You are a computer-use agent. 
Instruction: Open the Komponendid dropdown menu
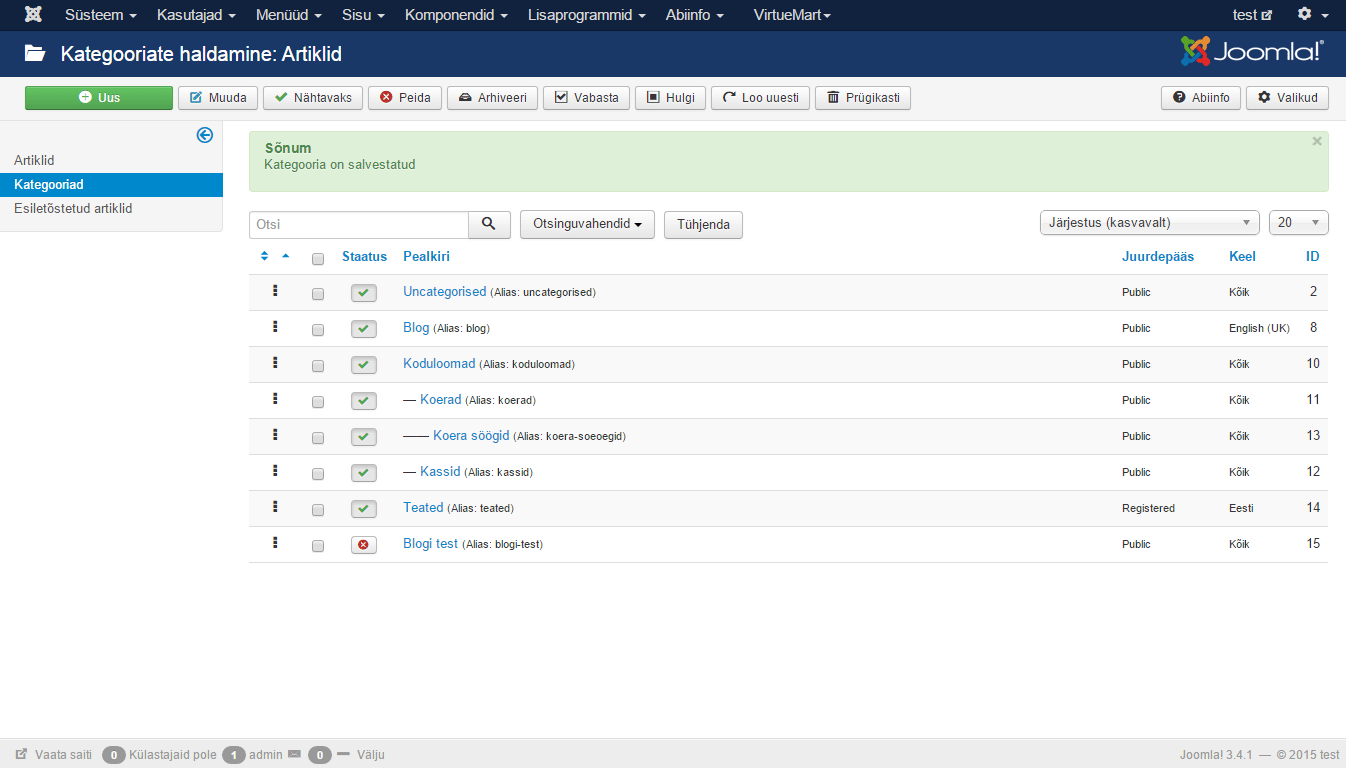456,15
